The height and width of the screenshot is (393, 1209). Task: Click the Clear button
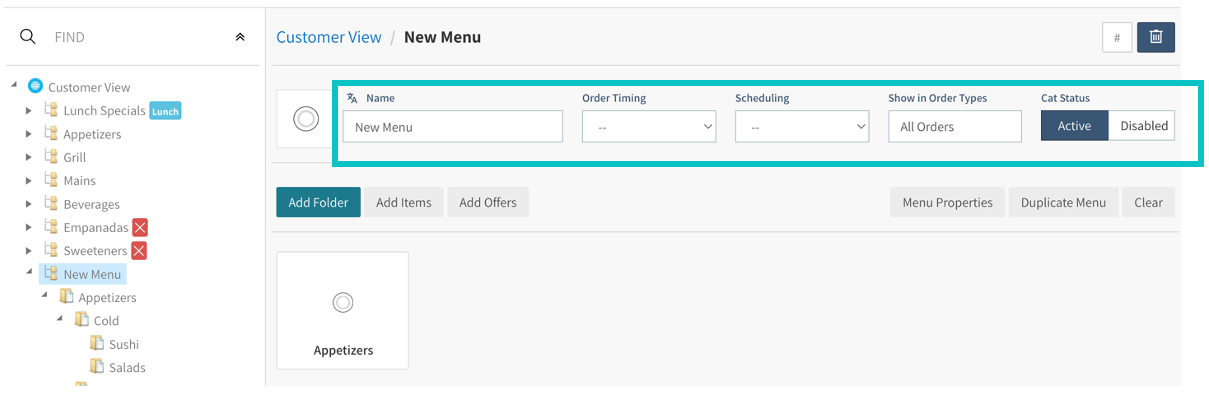click(x=1148, y=202)
